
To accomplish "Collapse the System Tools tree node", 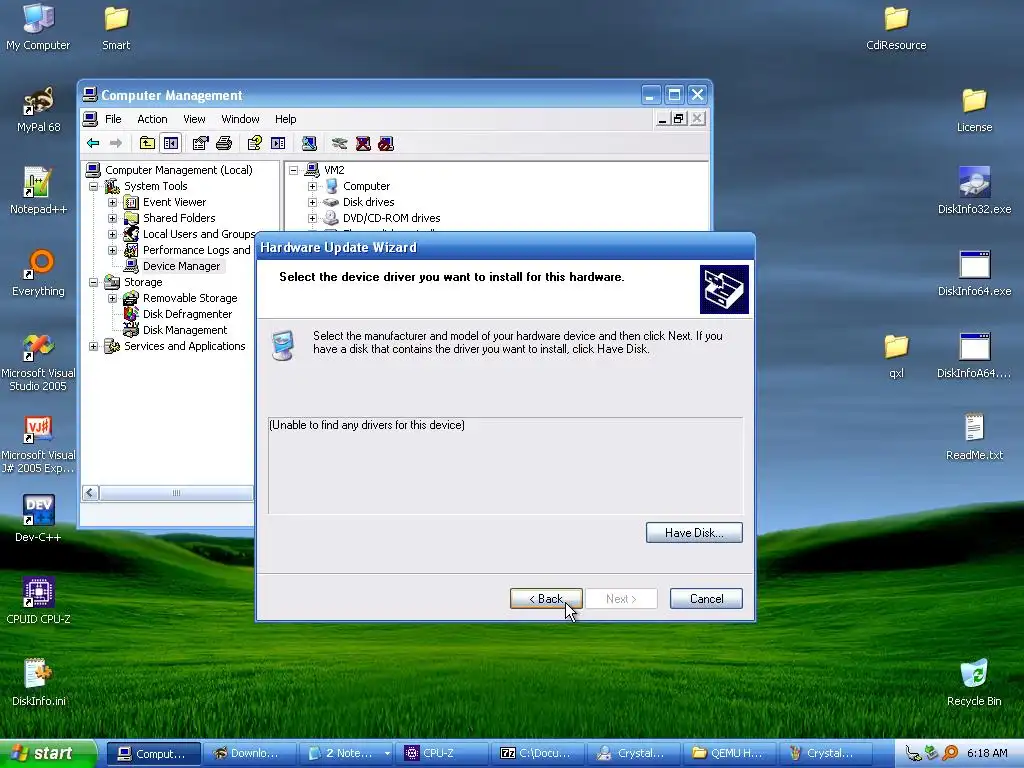I will click(x=94, y=186).
